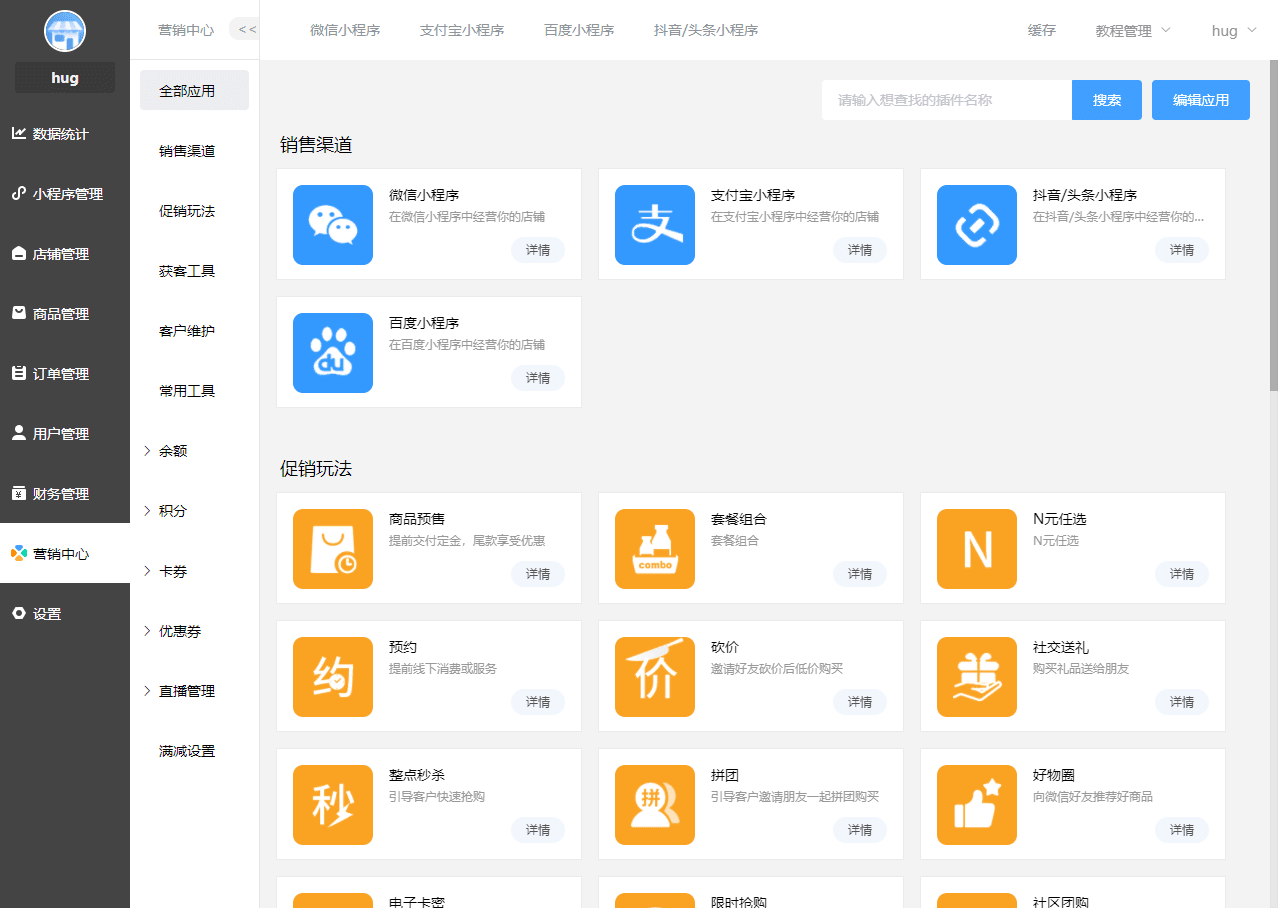Click the 财务管理 yen icon in sidebar
Viewport: 1278px width, 908px height.
[19, 493]
